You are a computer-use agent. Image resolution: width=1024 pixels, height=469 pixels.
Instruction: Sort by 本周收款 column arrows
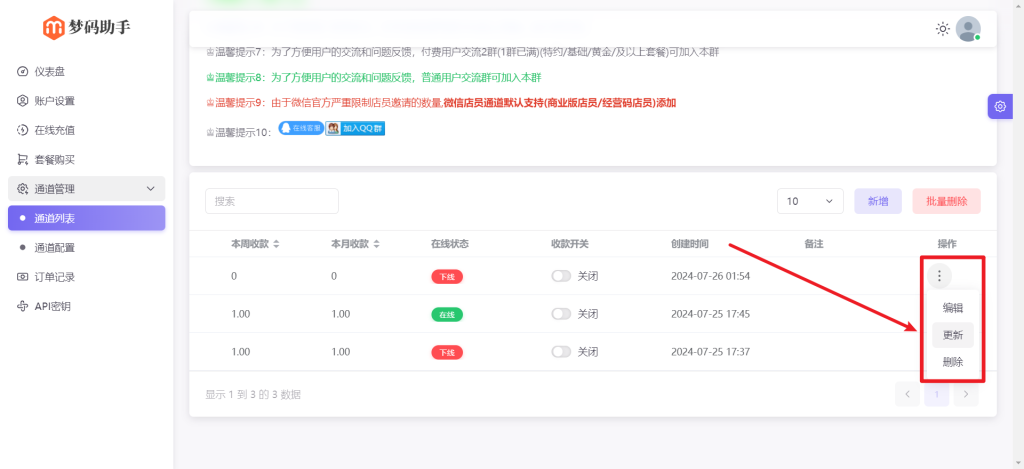276,244
